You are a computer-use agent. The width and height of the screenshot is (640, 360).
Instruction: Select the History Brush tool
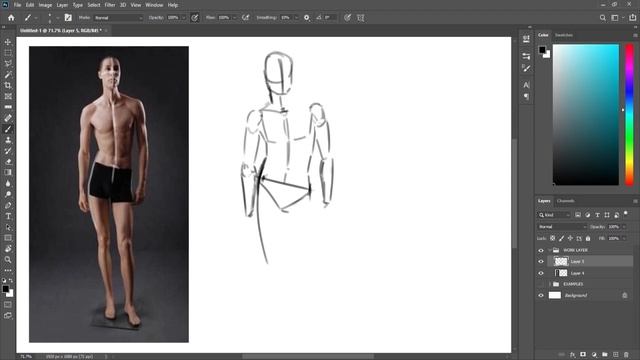(x=8, y=151)
